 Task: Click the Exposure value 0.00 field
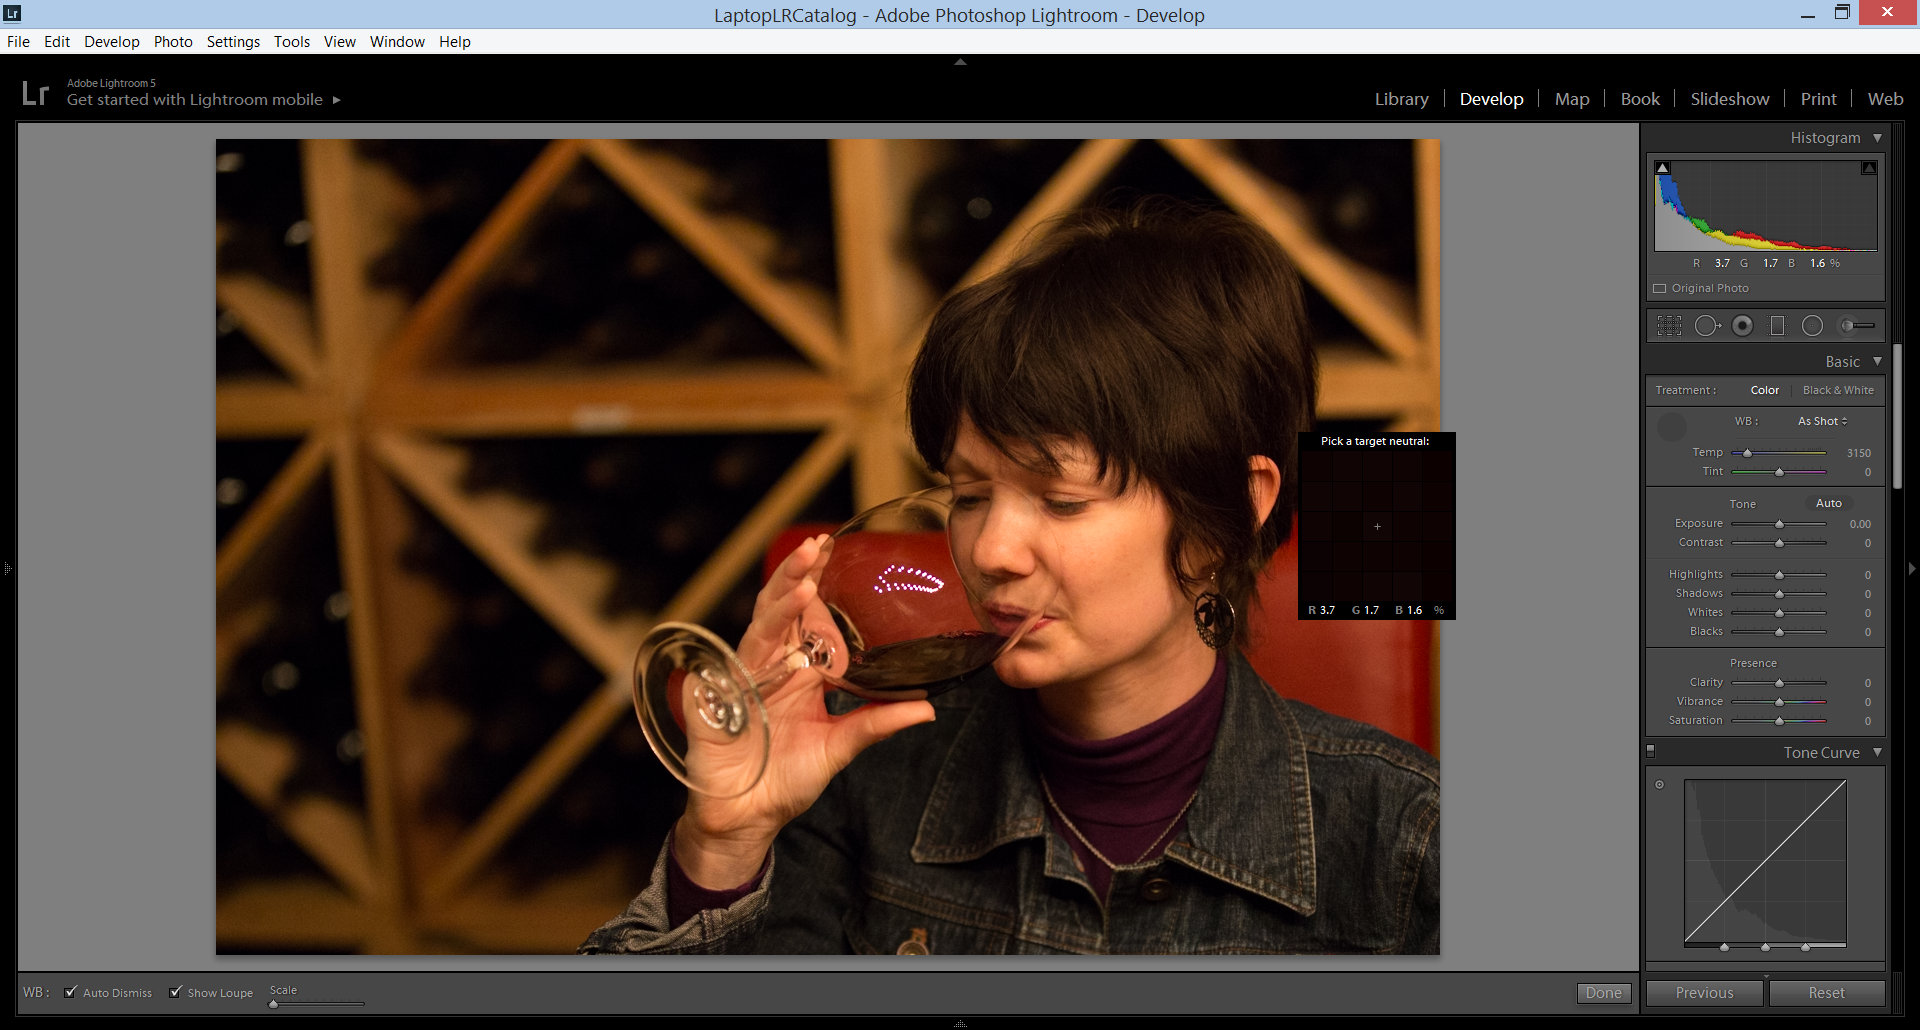pyautogui.click(x=1860, y=524)
